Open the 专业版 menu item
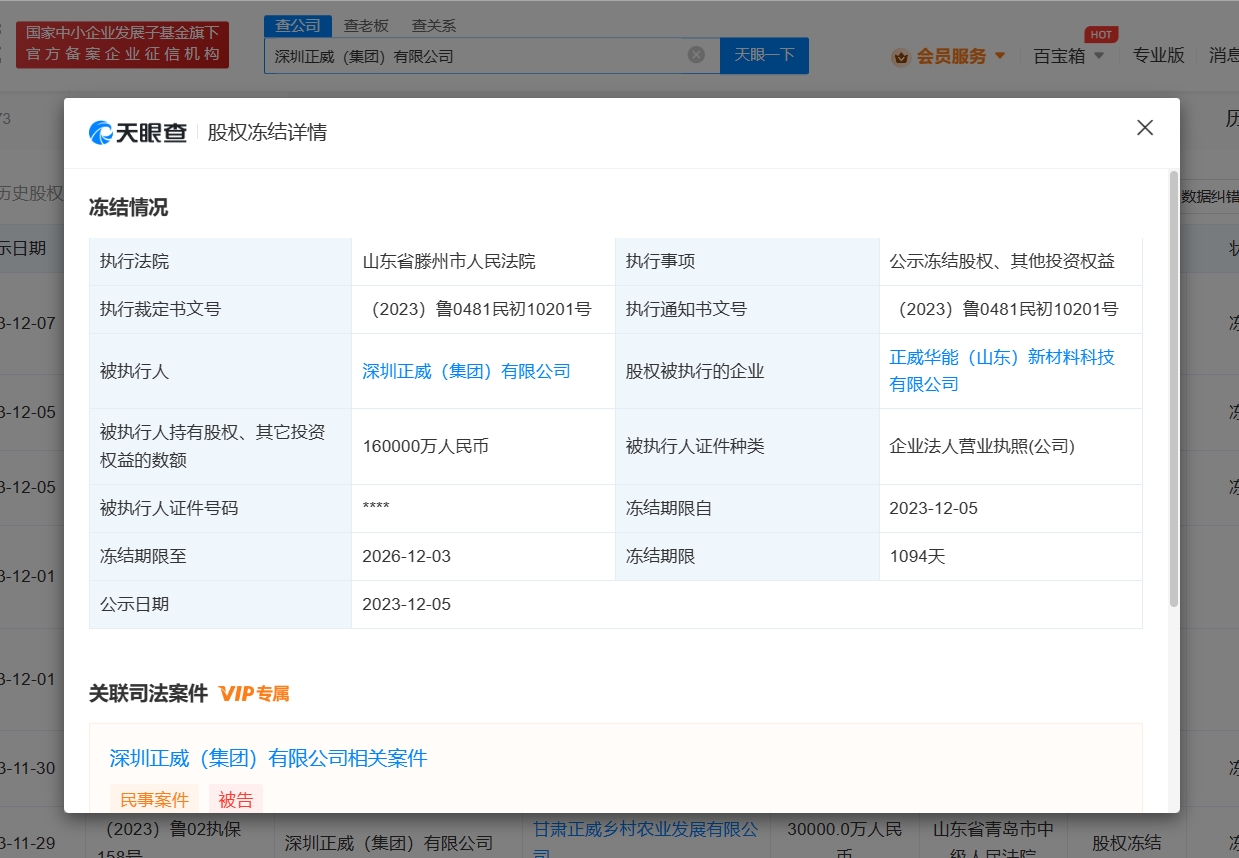This screenshot has width=1239, height=858. point(1158,56)
